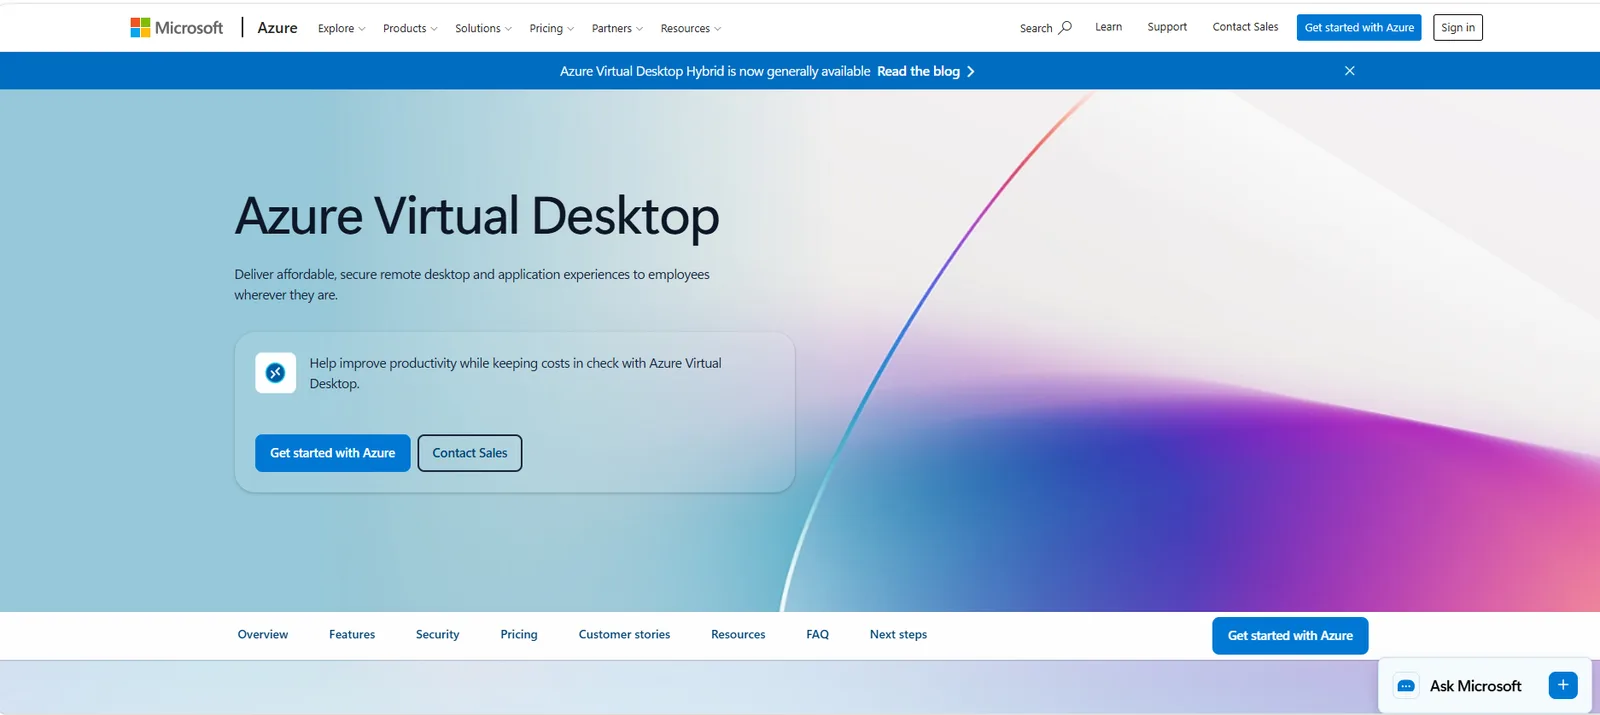The width and height of the screenshot is (1600, 715).
Task: Open the Solutions dropdown
Action: (x=483, y=28)
